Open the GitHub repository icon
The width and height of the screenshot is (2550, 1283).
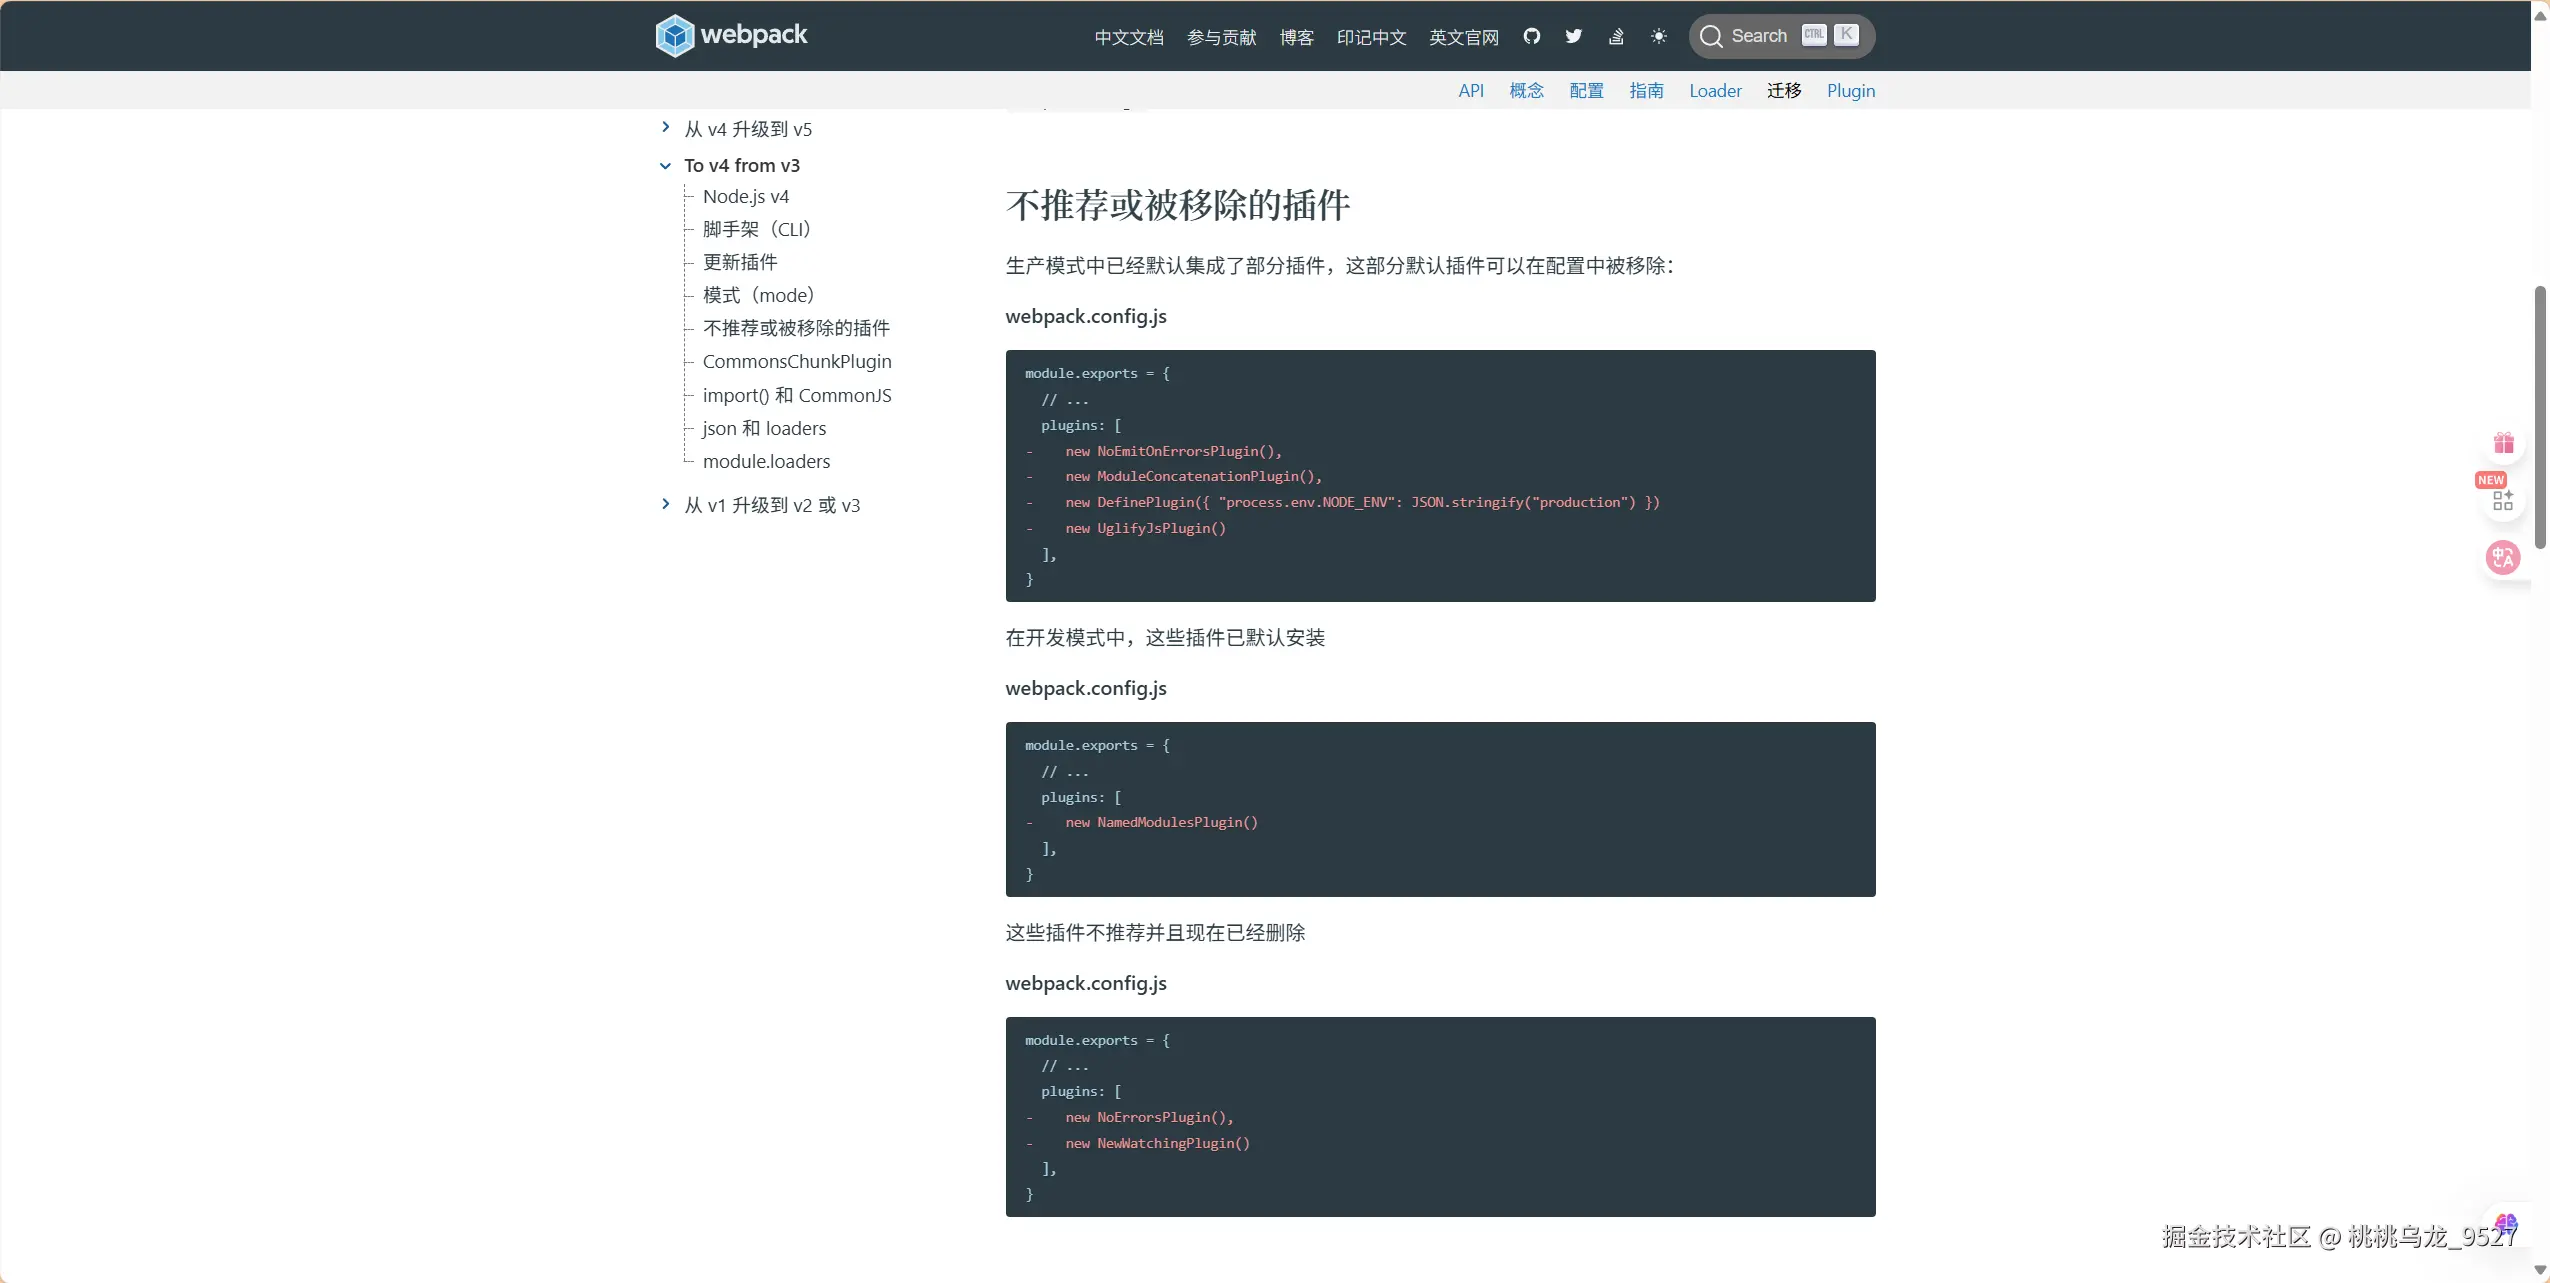(x=1531, y=36)
